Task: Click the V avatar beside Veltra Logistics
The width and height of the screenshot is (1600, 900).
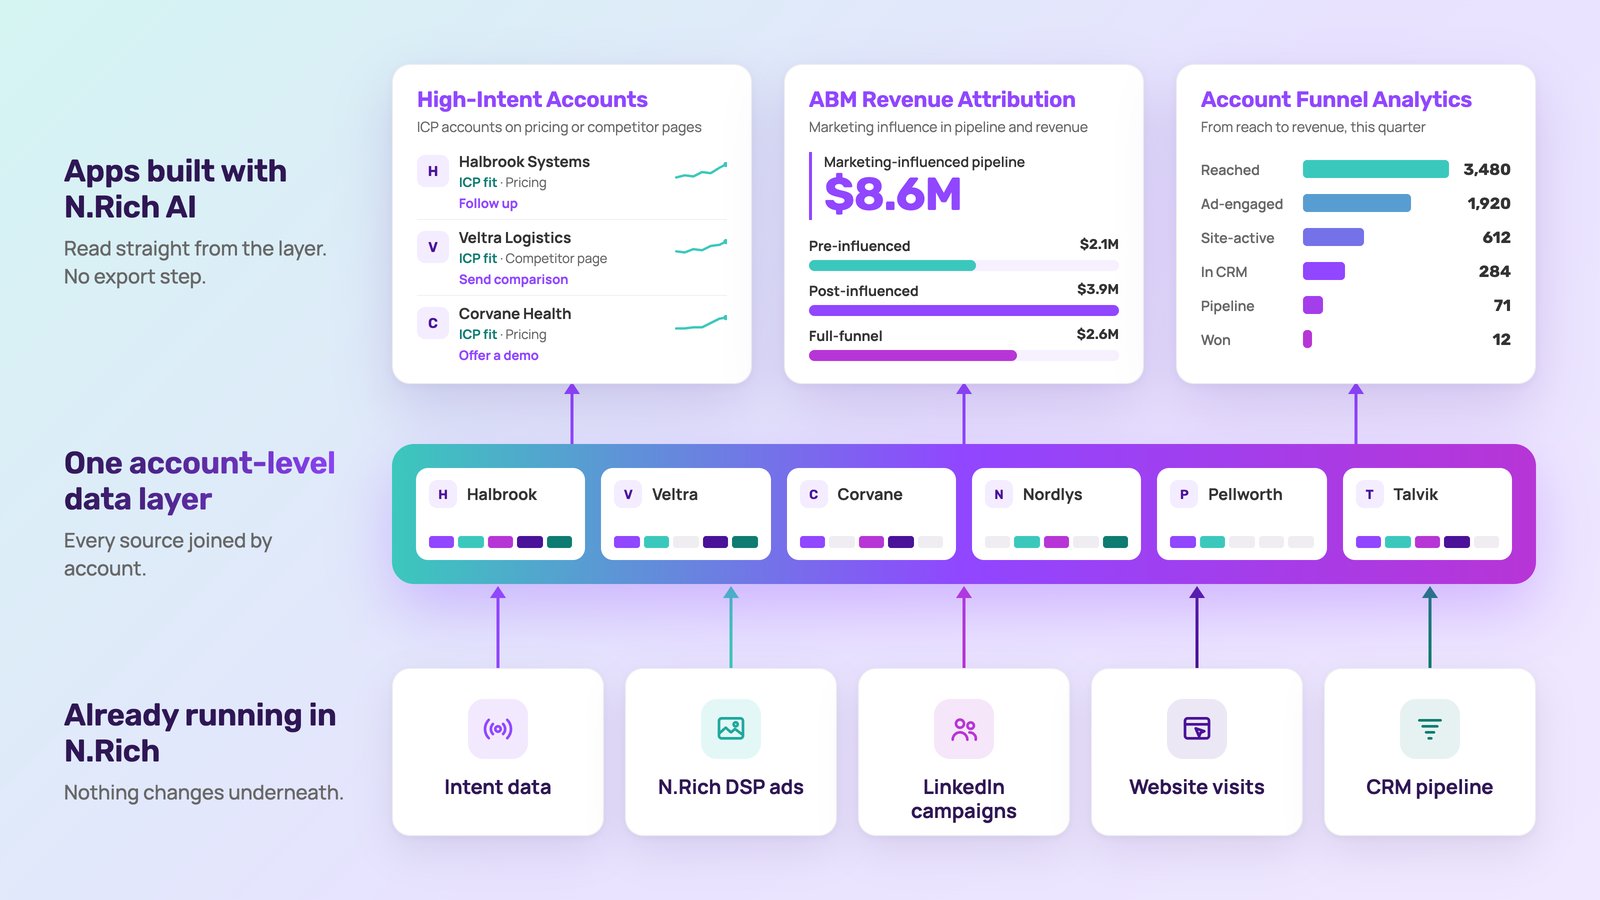Action: [x=433, y=247]
